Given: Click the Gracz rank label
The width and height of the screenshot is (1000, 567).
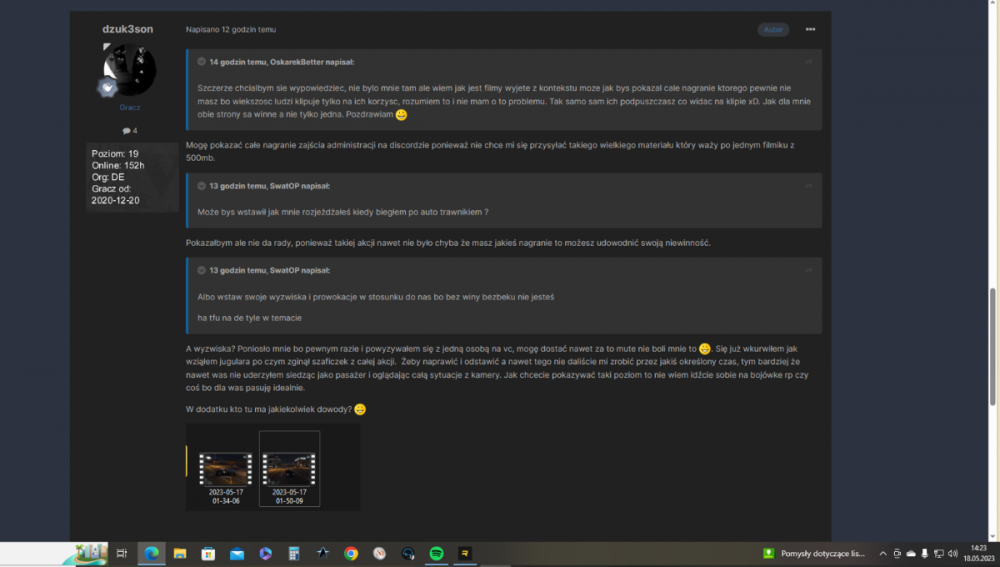Looking at the screenshot, I should (x=129, y=107).
